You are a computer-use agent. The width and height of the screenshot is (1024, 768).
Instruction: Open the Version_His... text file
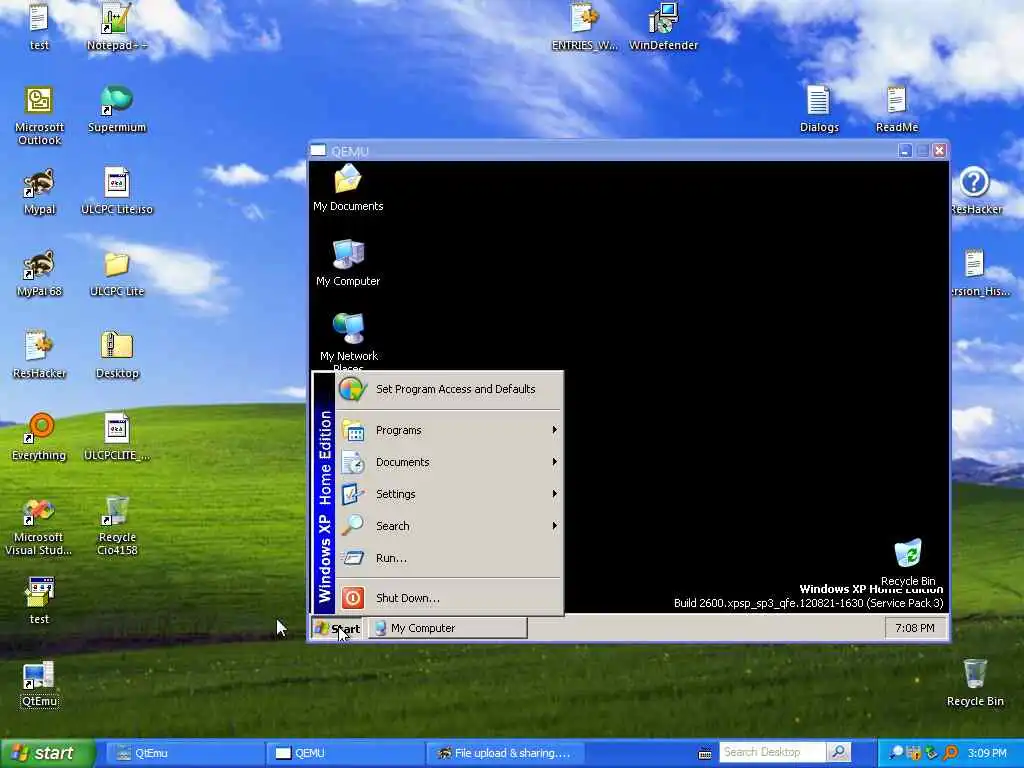coord(976,273)
